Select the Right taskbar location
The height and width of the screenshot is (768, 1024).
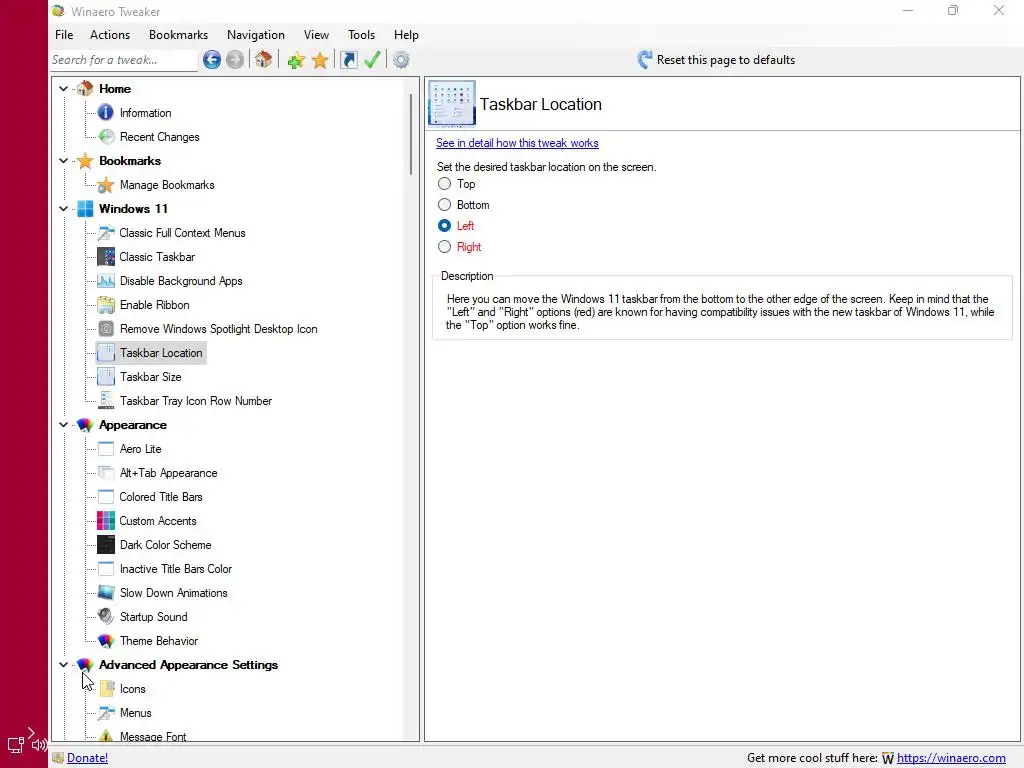click(x=444, y=247)
